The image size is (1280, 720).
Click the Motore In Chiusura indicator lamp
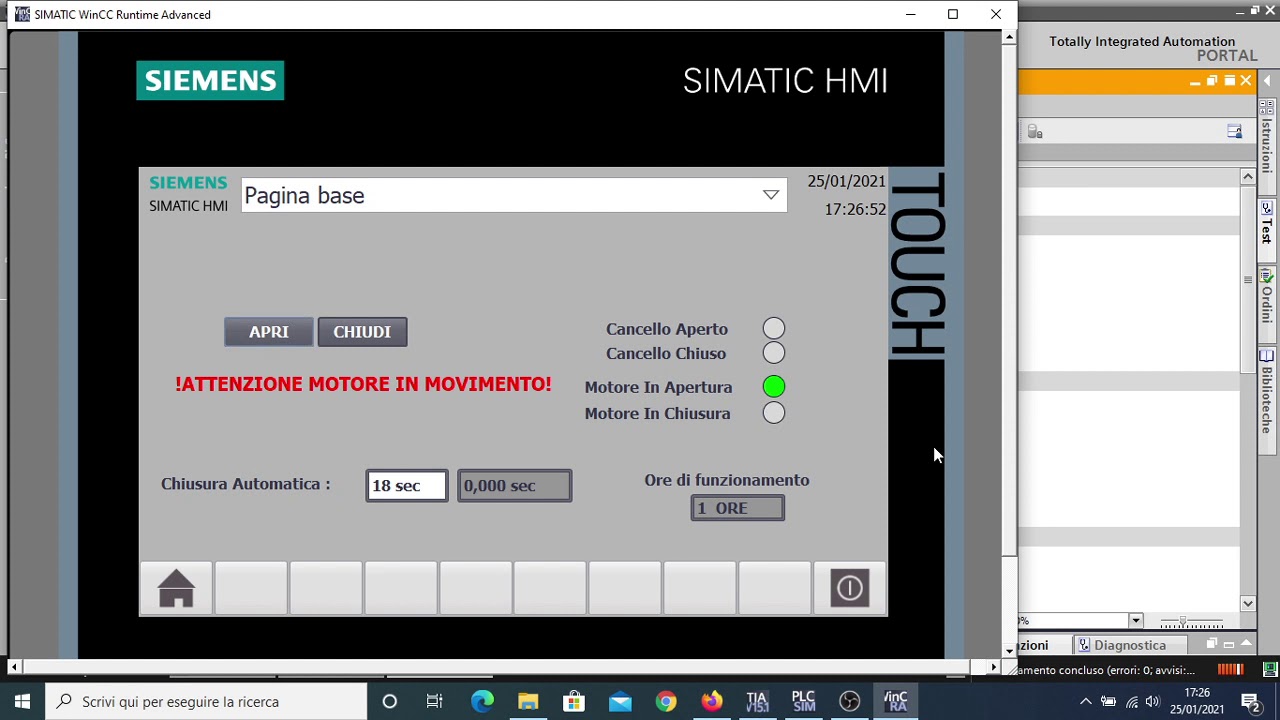tap(774, 413)
